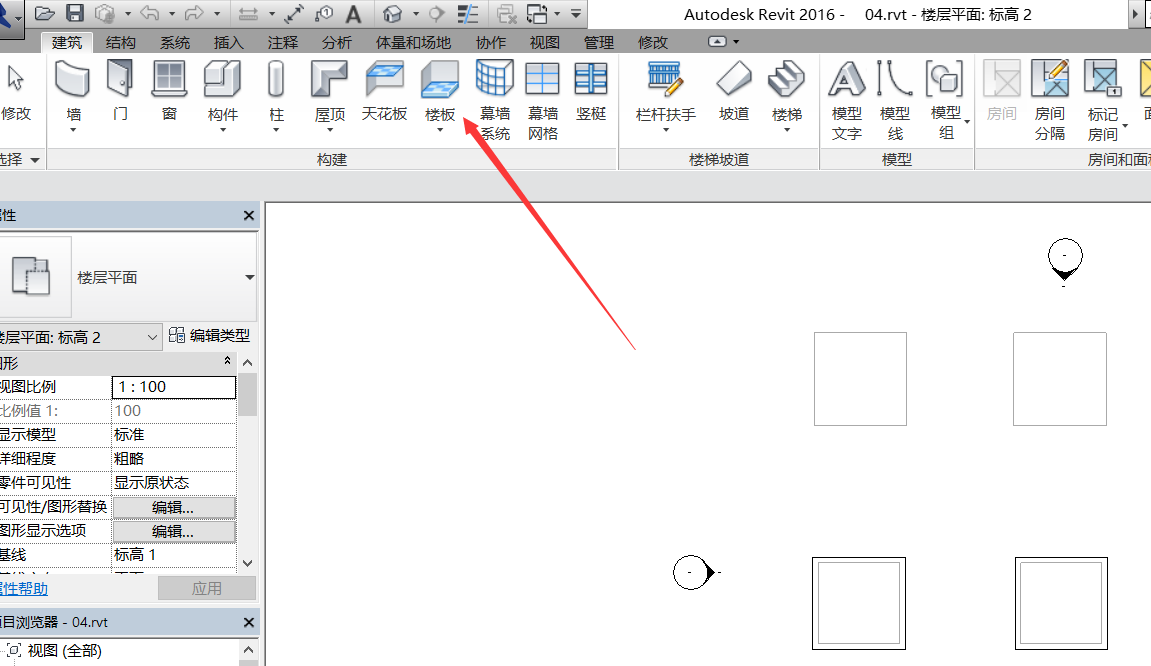
Task: Open the 楼层平面 type selector dropdown
Action: [249, 278]
